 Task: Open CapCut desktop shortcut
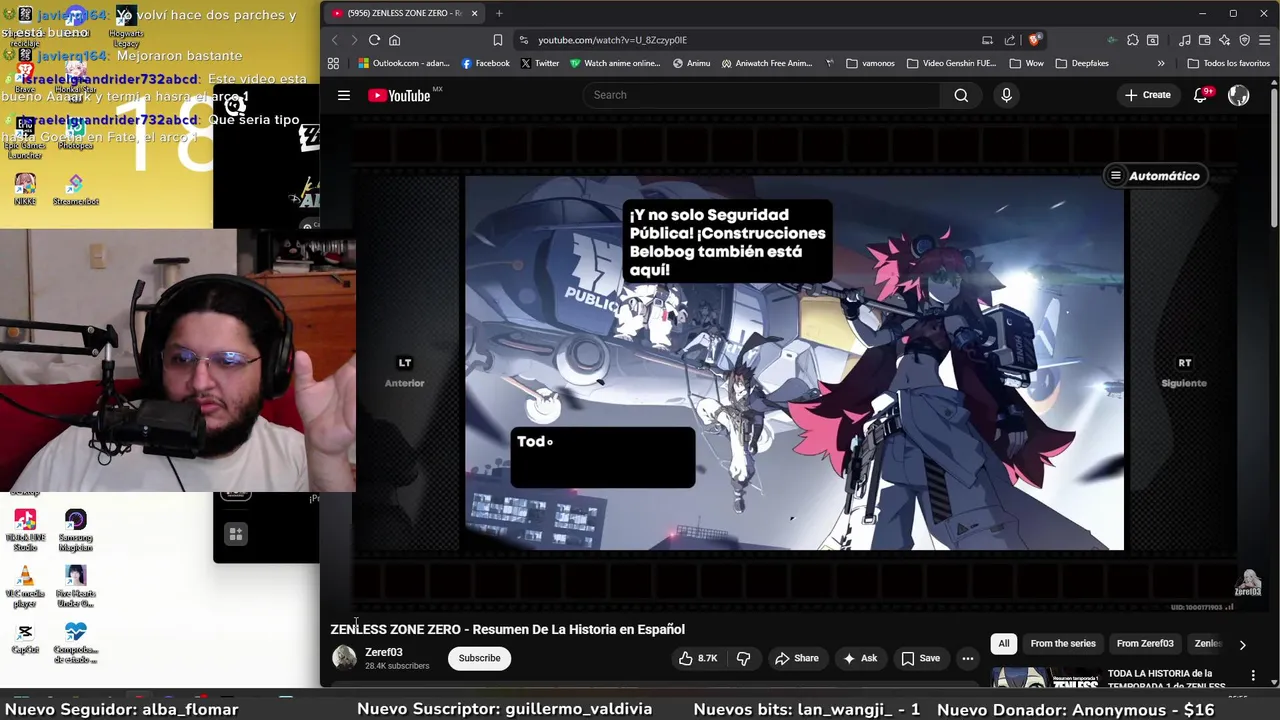tap(25, 638)
